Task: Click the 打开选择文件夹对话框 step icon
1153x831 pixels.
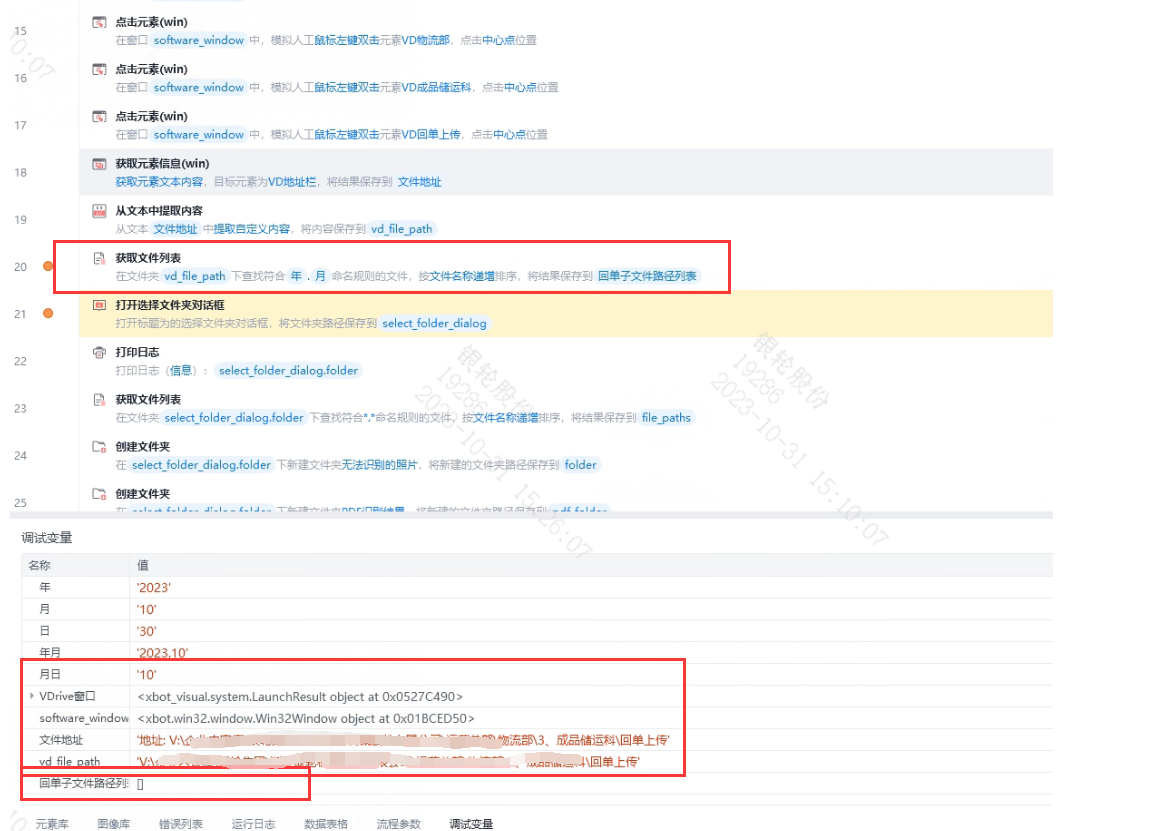Action: point(99,305)
